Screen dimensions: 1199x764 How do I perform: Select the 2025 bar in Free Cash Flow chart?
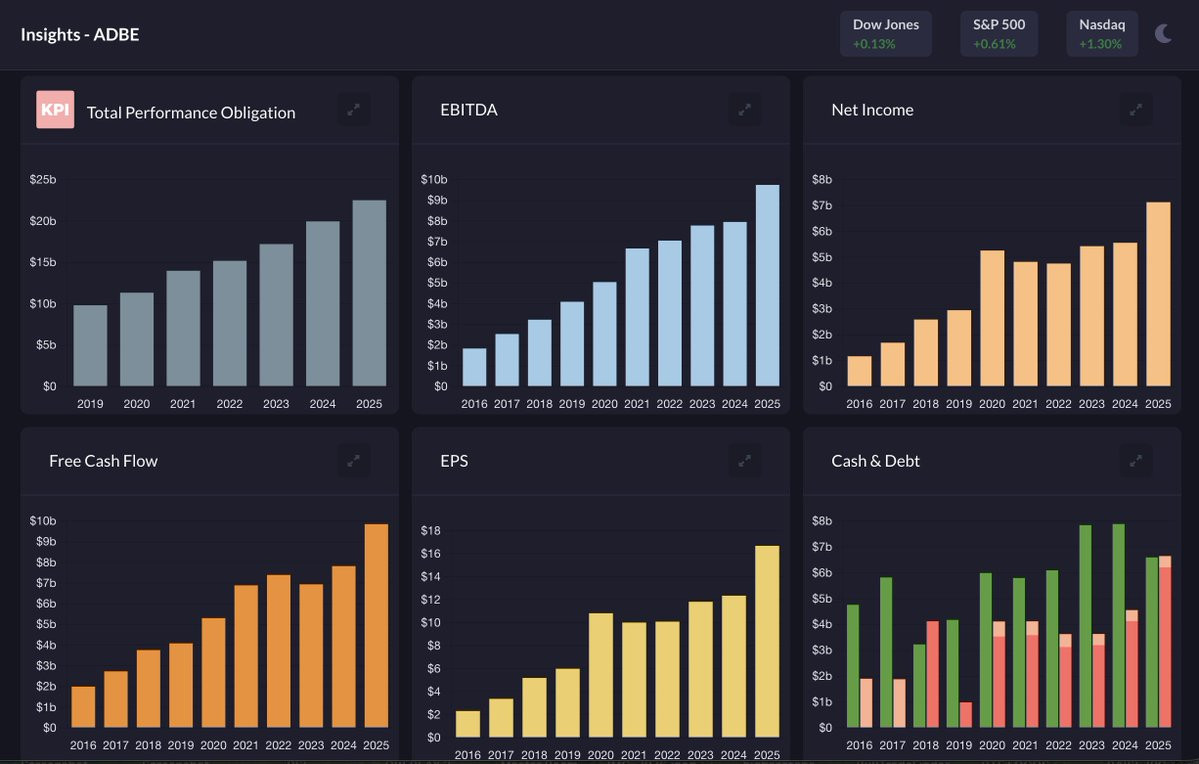[x=376, y=626]
